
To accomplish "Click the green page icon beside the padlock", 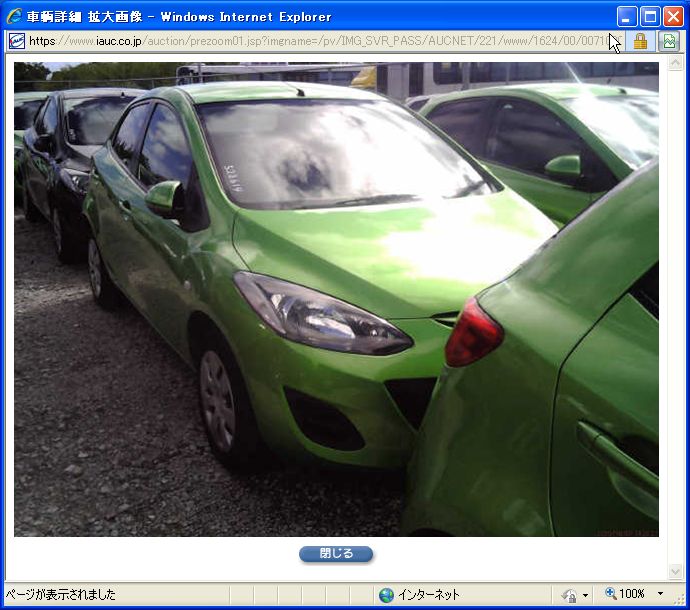I will click(x=669, y=41).
